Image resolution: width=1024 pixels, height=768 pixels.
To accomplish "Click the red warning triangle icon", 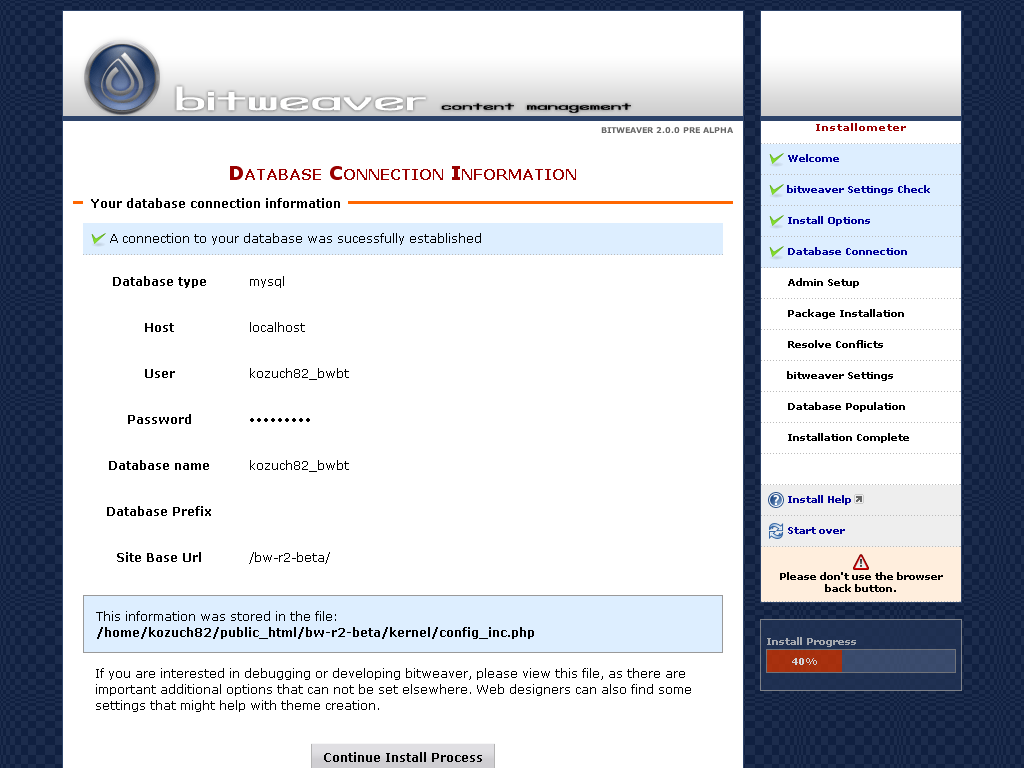I will [x=861, y=562].
